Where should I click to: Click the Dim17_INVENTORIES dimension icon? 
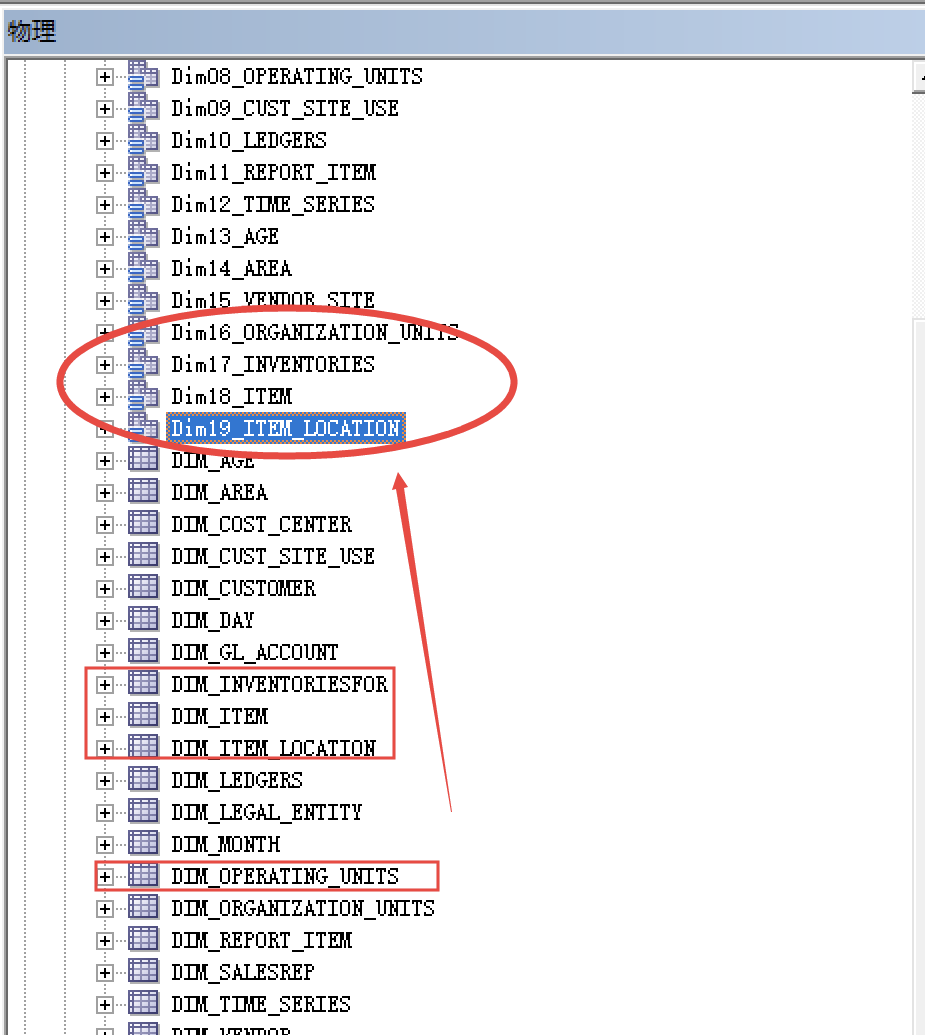pos(144,364)
